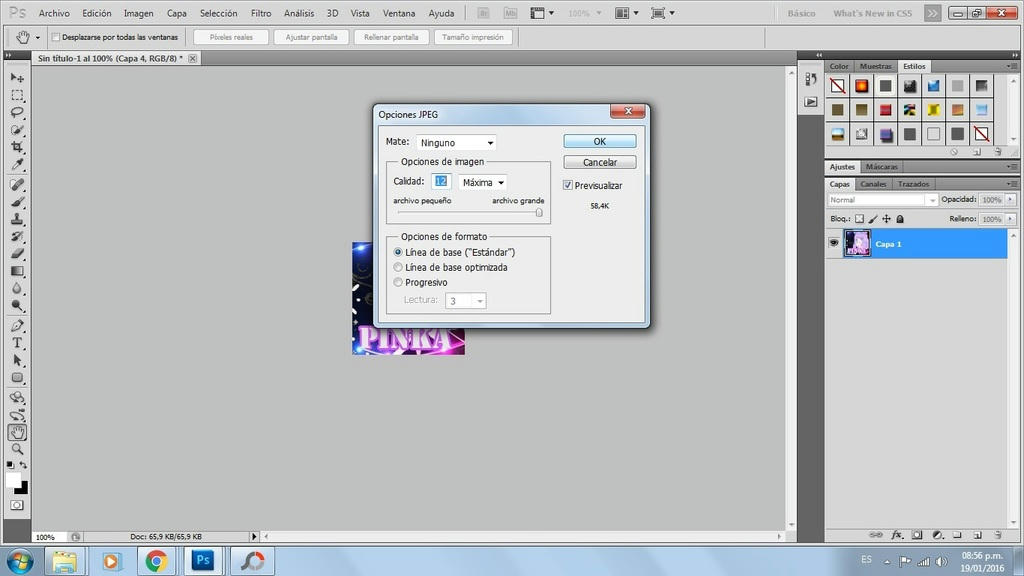
Task: Toggle lock transparent pixels
Action: [x=859, y=219]
